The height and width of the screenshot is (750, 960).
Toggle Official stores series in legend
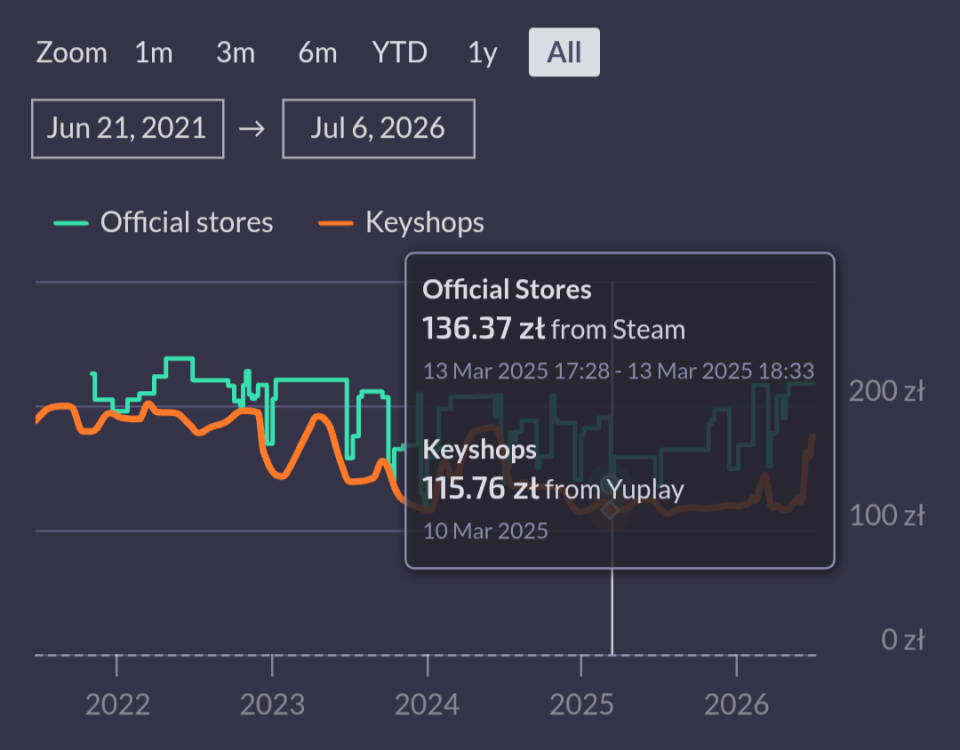(186, 222)
